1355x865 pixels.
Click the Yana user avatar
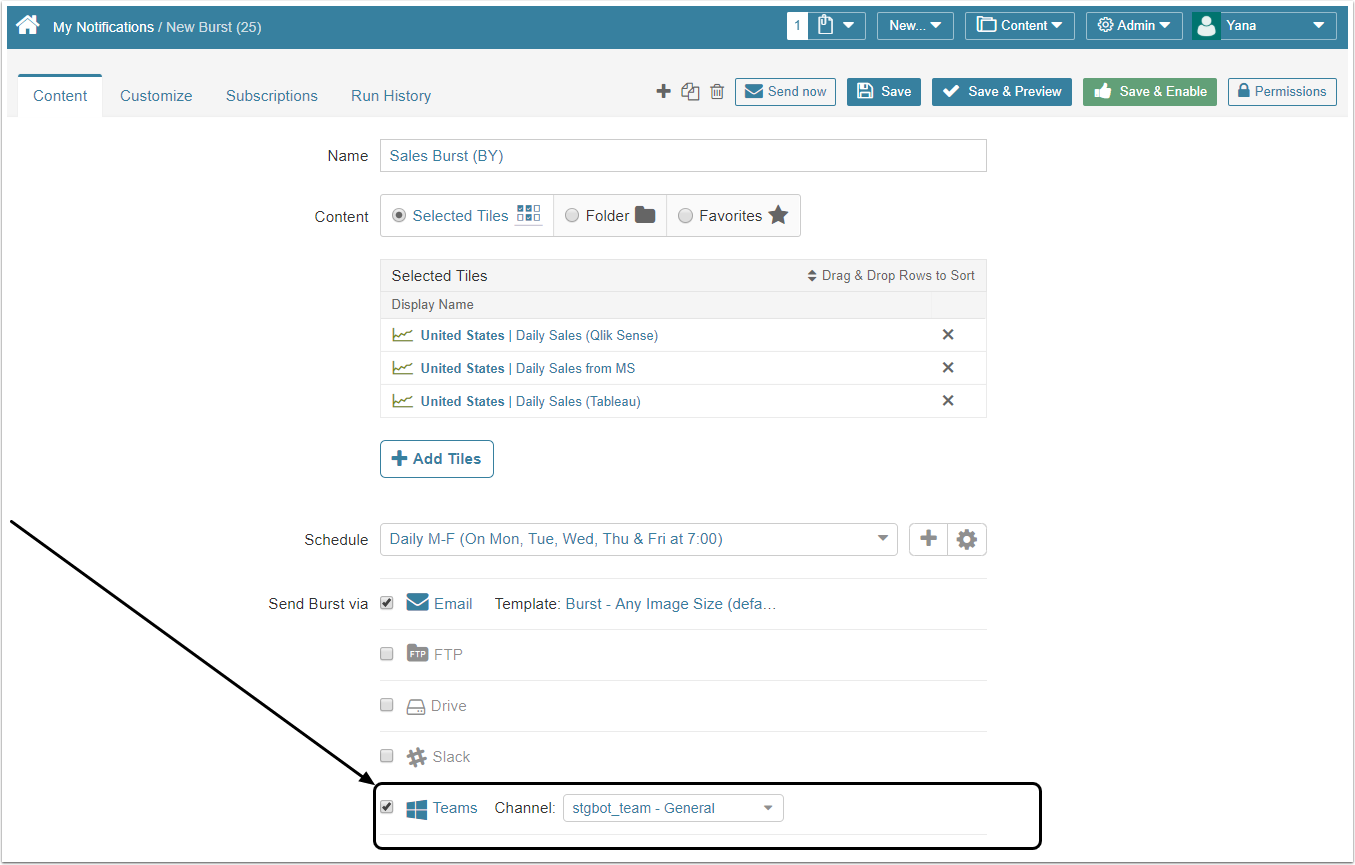tap(1207, 25)
